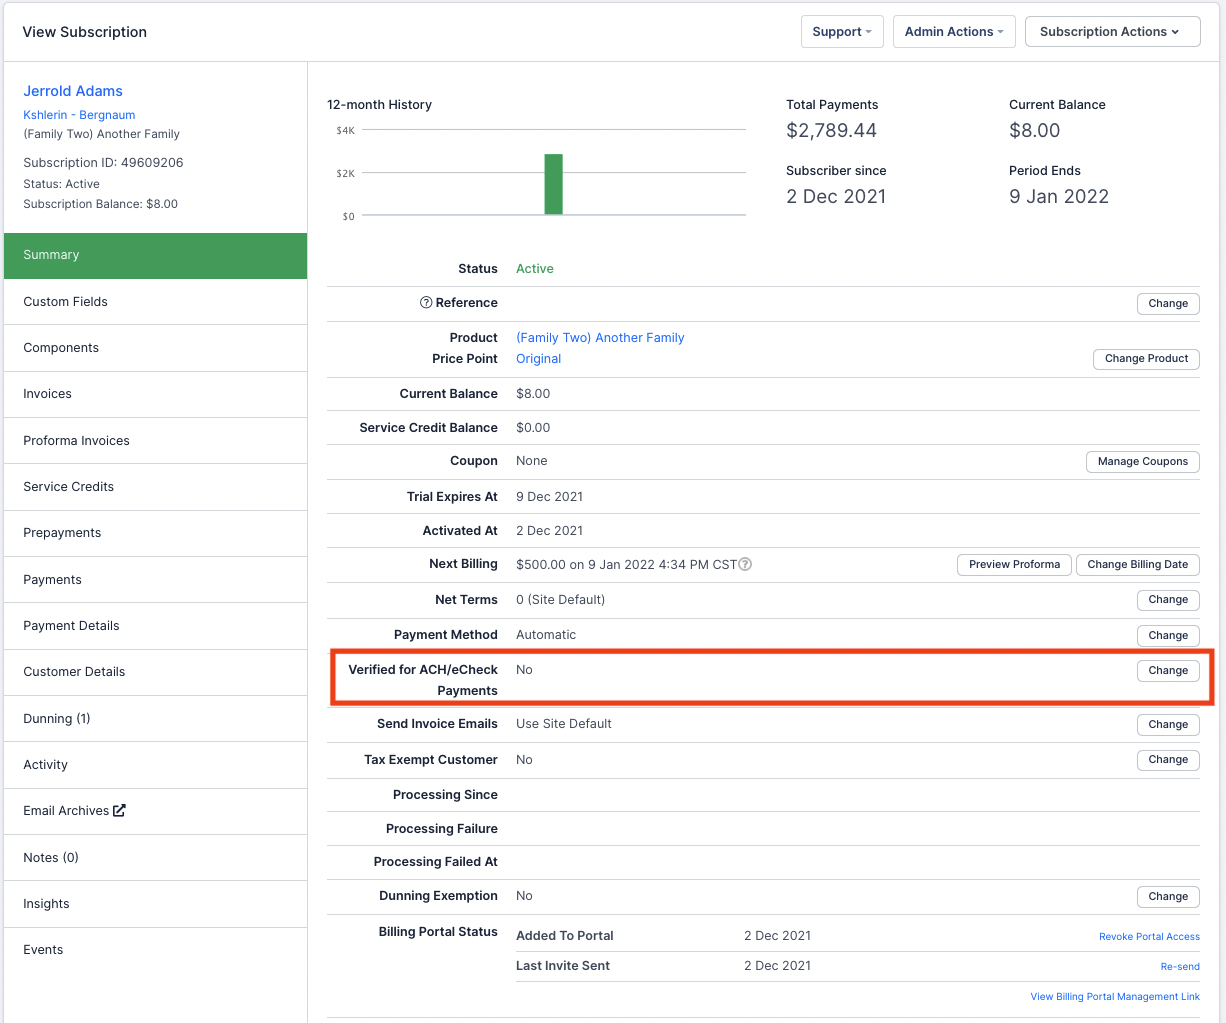Open customer Jerrold Adams link
Screen dimensions: 1226x1023
[x=73, y=91]
